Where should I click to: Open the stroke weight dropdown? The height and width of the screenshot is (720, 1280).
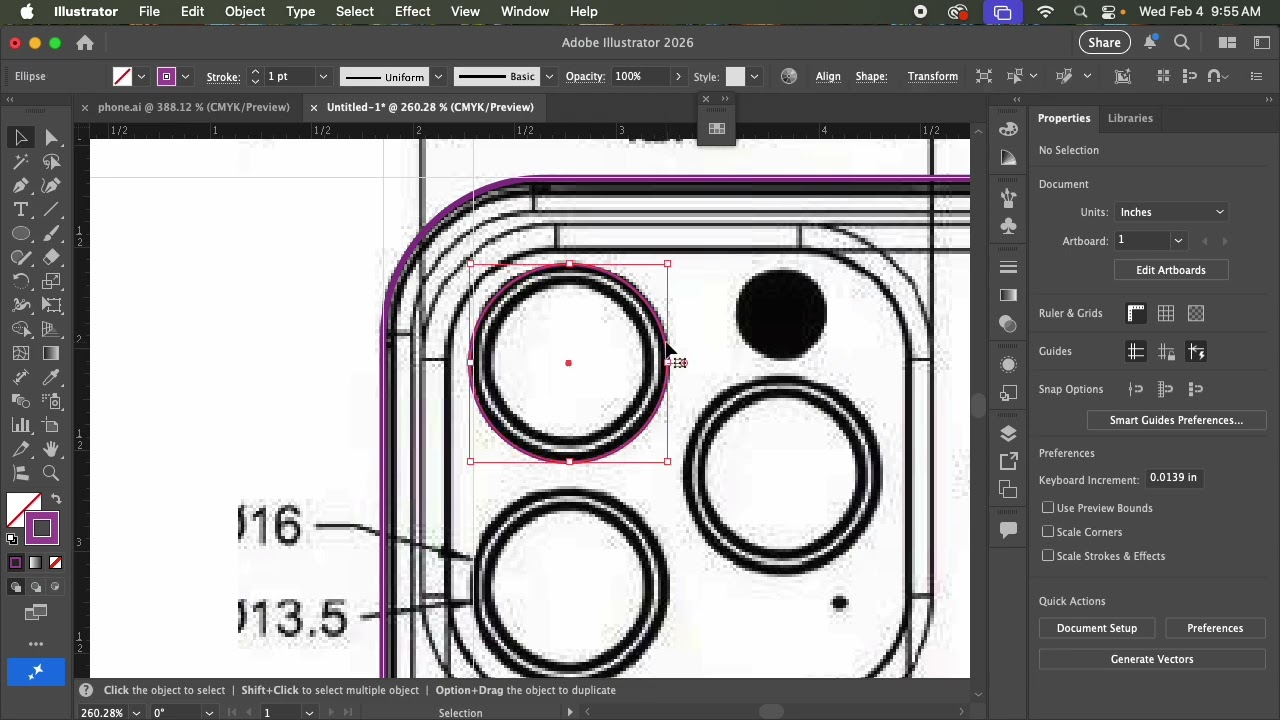click(323, 77)
